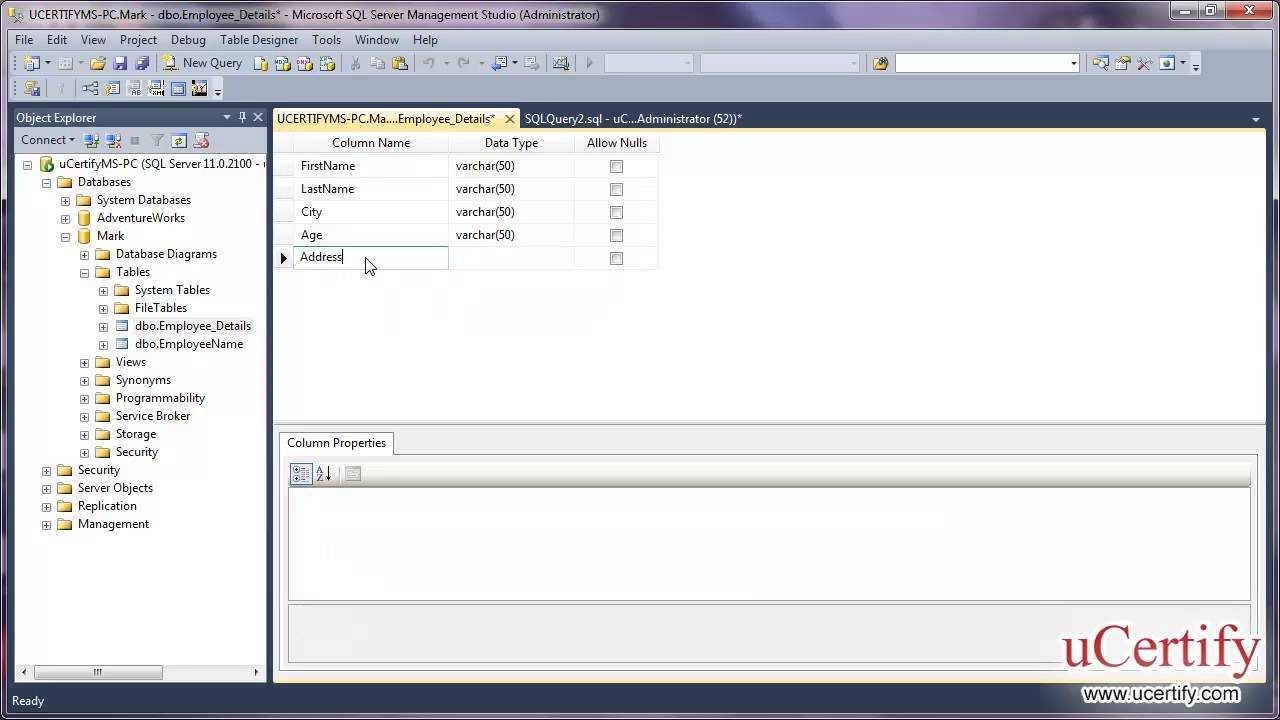Click the Paste clipboard icon

400,63
